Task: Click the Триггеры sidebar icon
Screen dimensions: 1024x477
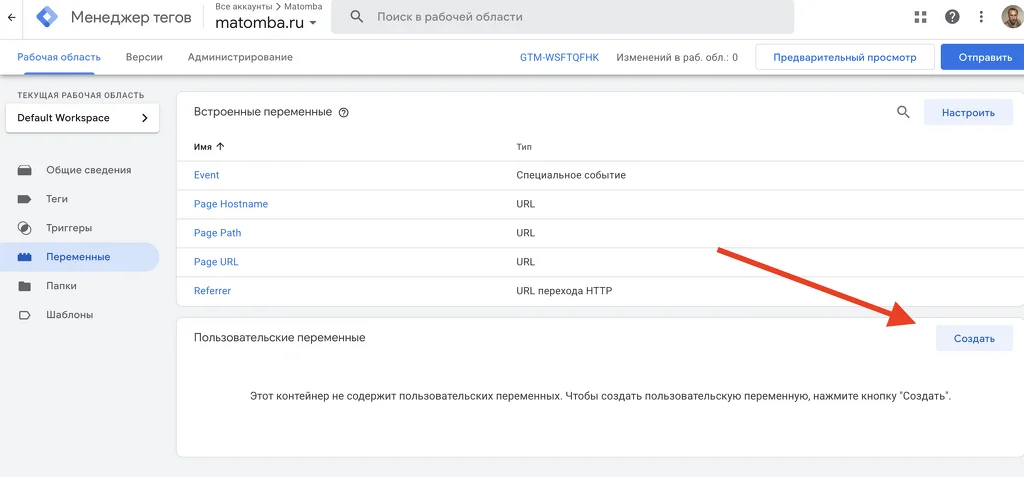Action: 25,228
